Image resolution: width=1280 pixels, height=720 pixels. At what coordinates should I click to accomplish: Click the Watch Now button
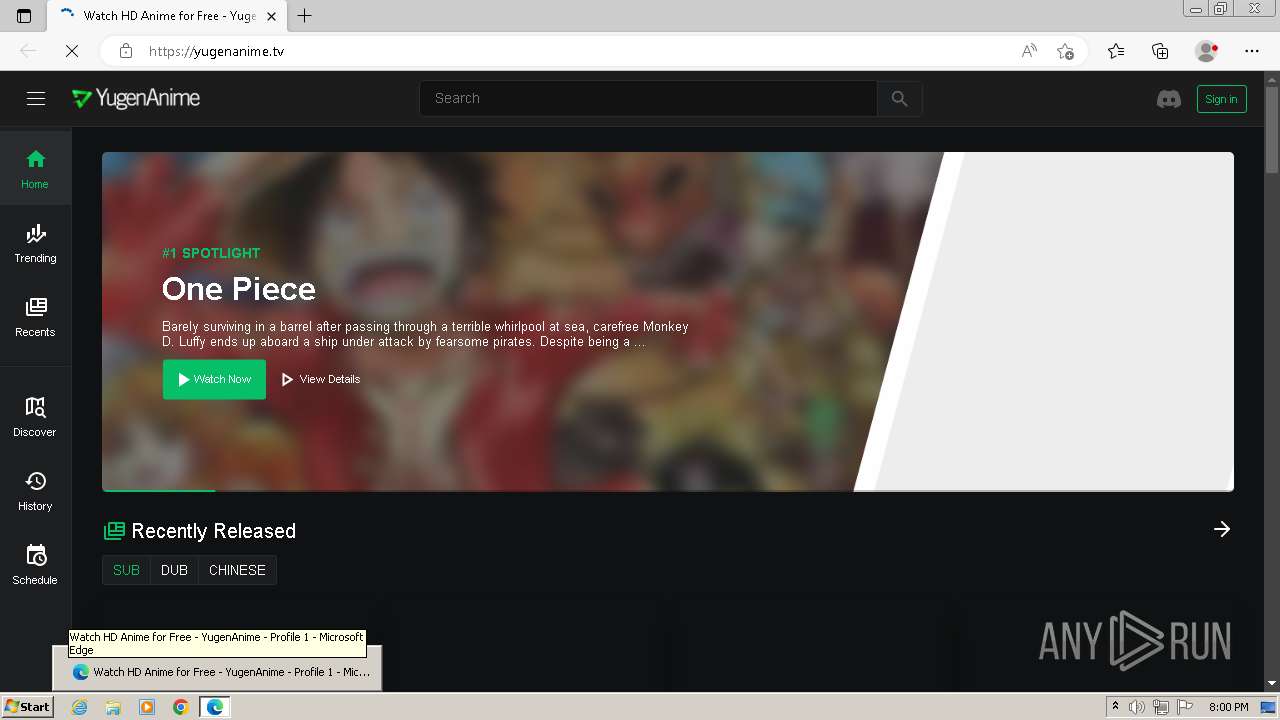[x=214, y=379]
